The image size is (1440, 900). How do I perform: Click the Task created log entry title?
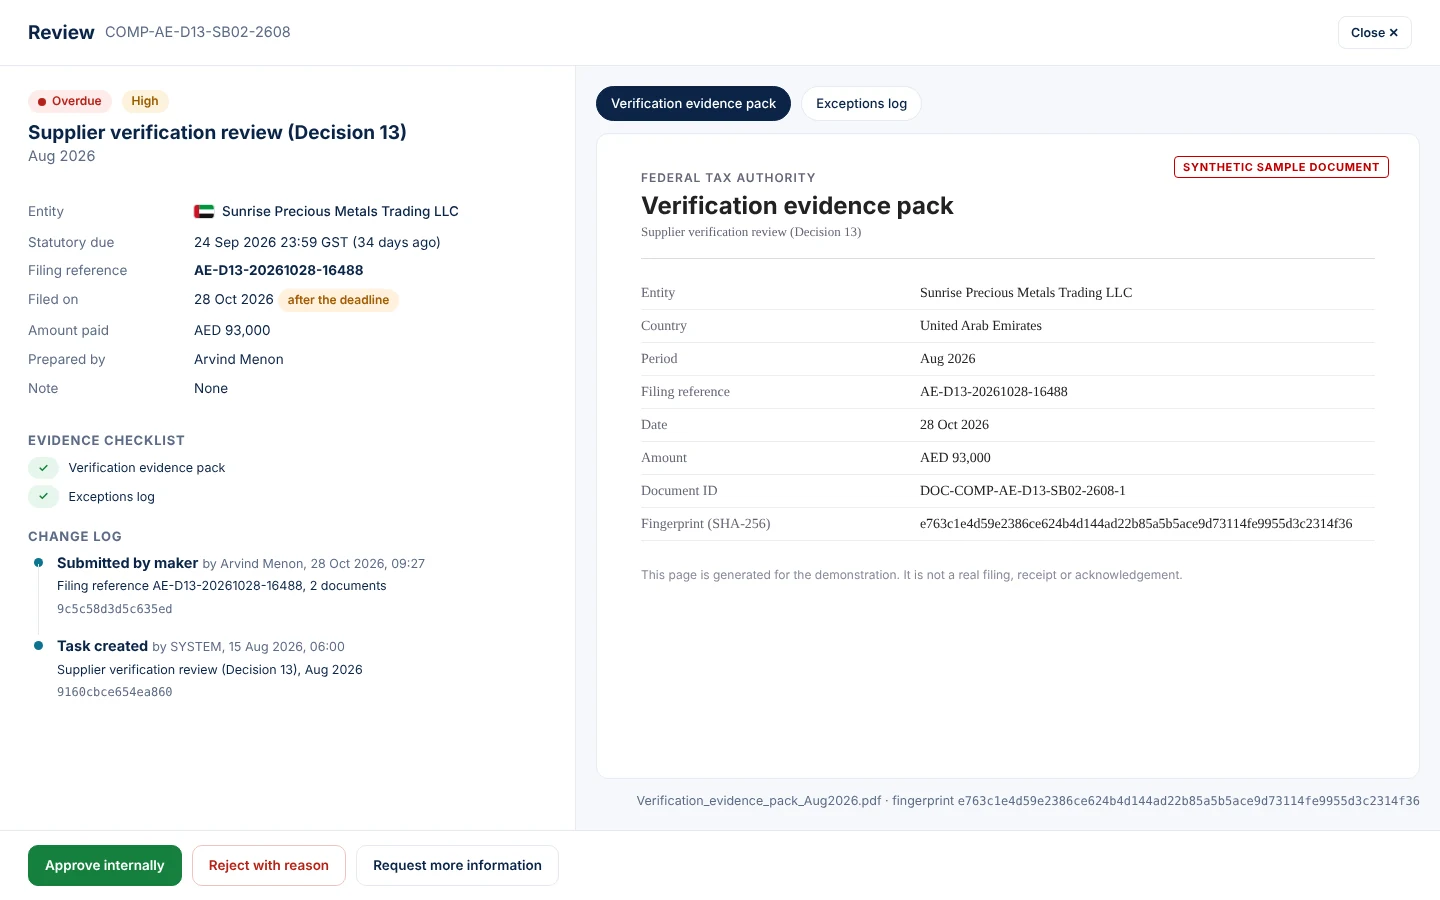point(102,646)
